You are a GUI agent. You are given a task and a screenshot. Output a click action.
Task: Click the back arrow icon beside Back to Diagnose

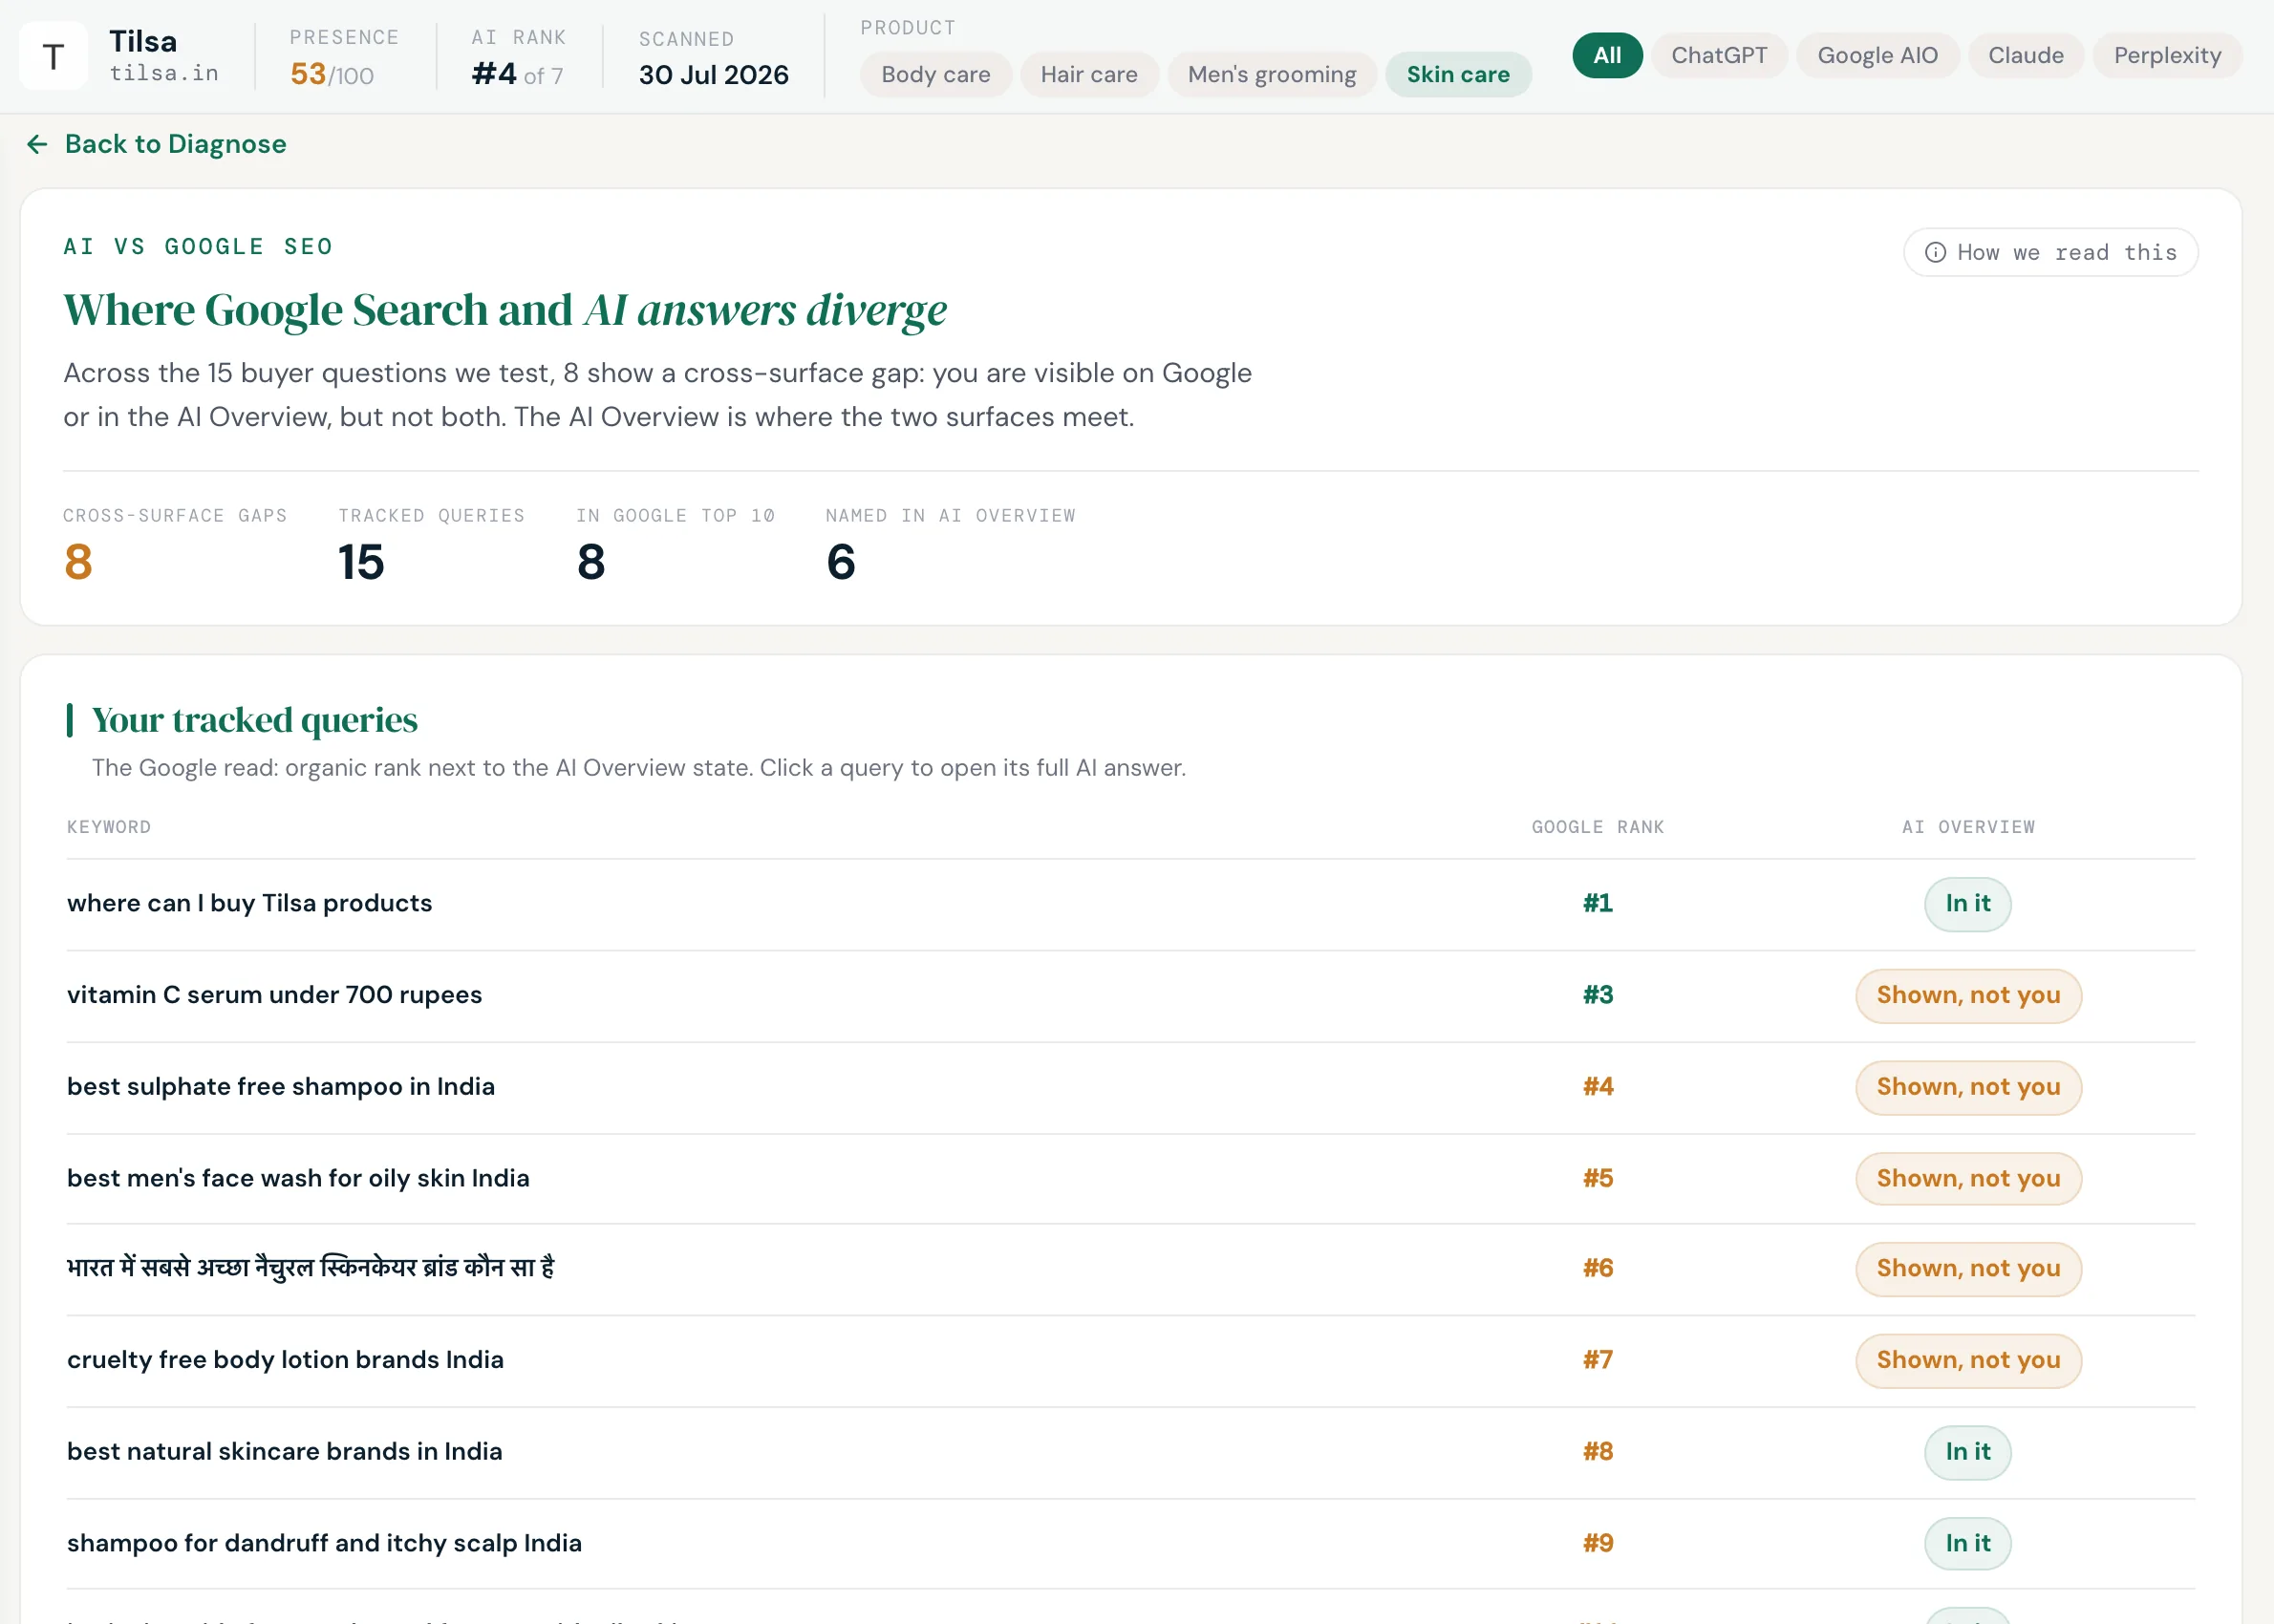37,144
